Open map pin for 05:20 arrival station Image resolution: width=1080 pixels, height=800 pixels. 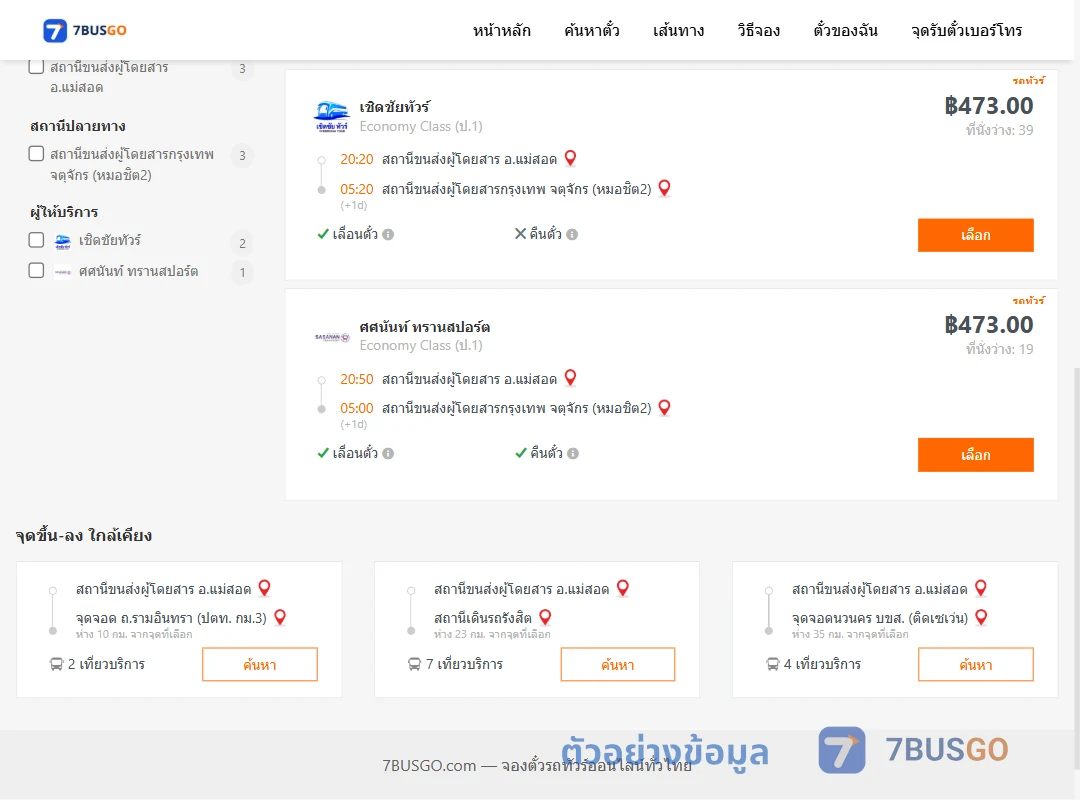[665, 188]
